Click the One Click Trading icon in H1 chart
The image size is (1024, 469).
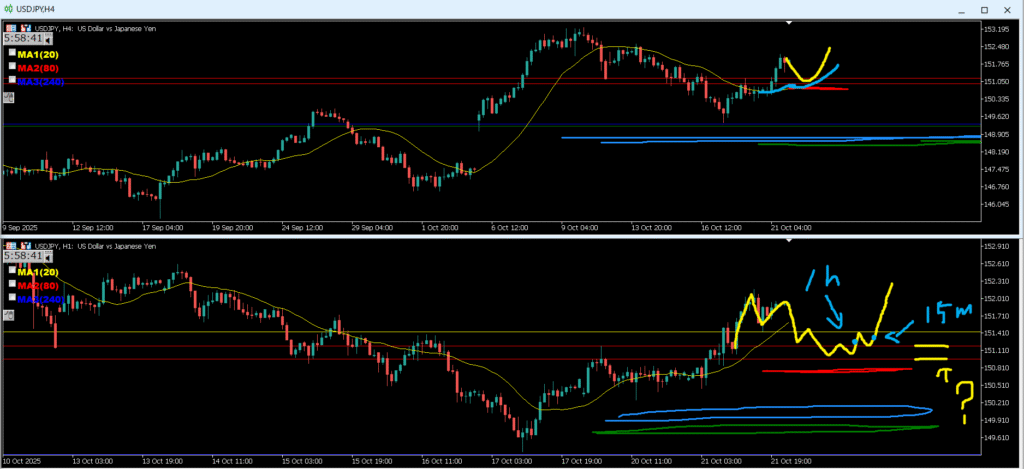tap(7, 245)
